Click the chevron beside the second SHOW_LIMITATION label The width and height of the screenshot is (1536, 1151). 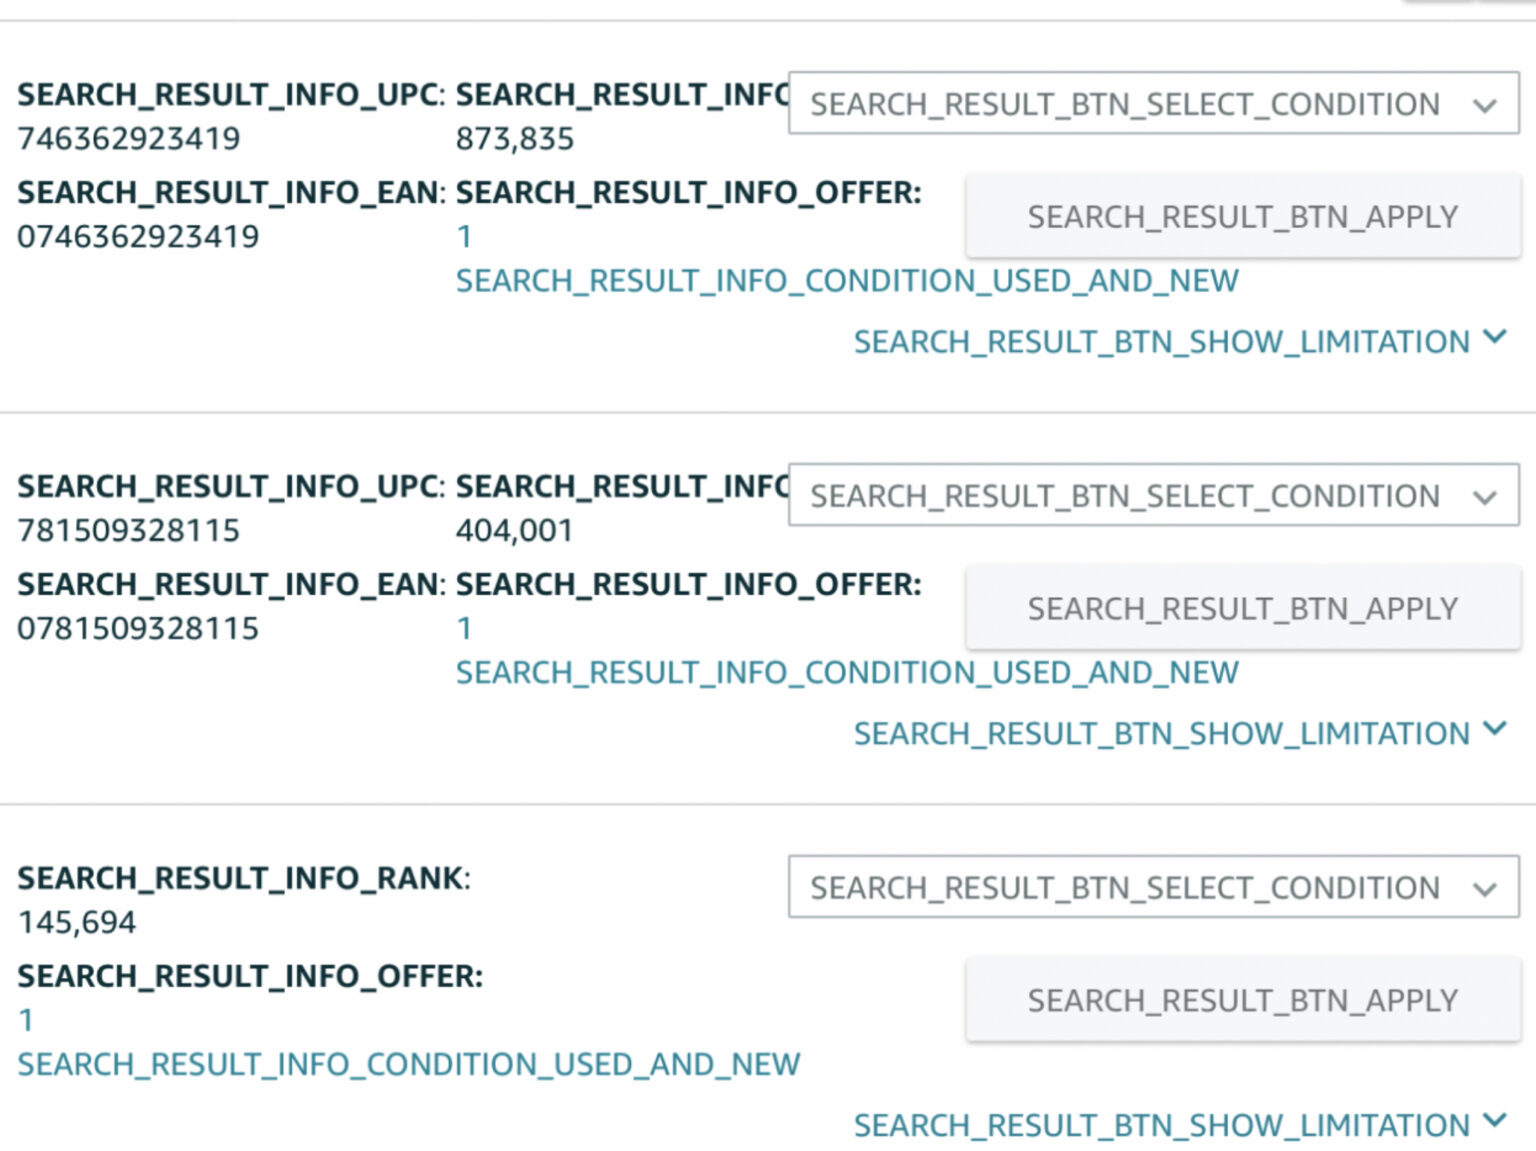(1494, 730)
